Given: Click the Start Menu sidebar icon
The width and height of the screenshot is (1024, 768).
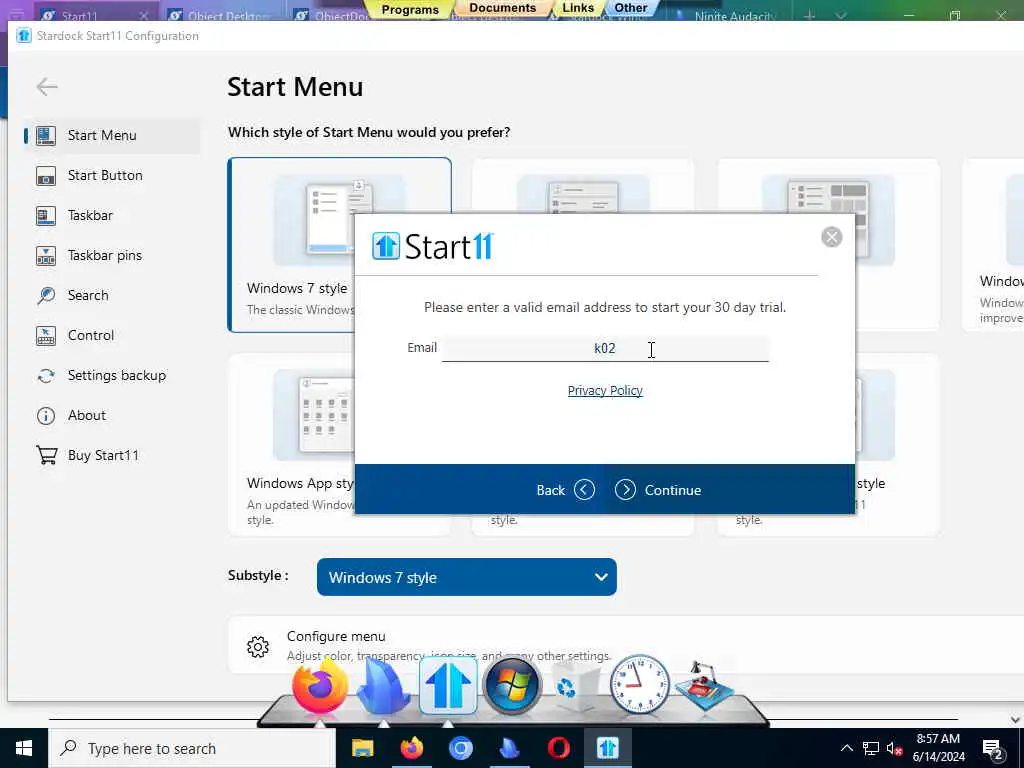Looking at the screenshot, I should coord(46,135).
